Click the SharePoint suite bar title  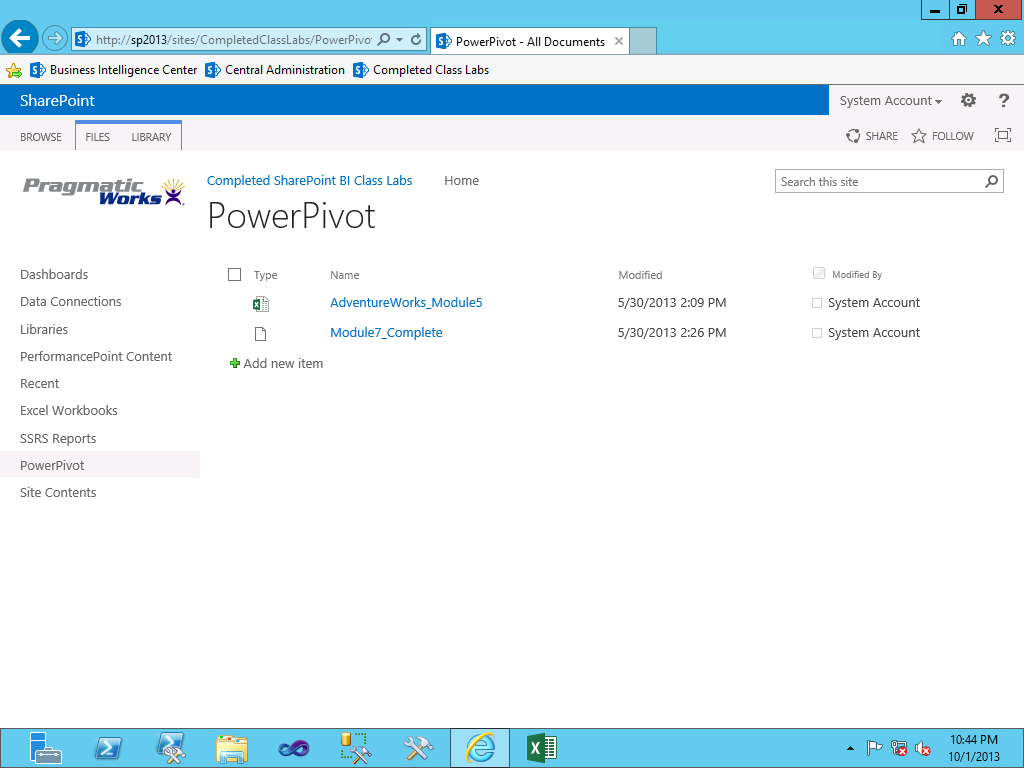pos(57,101)
